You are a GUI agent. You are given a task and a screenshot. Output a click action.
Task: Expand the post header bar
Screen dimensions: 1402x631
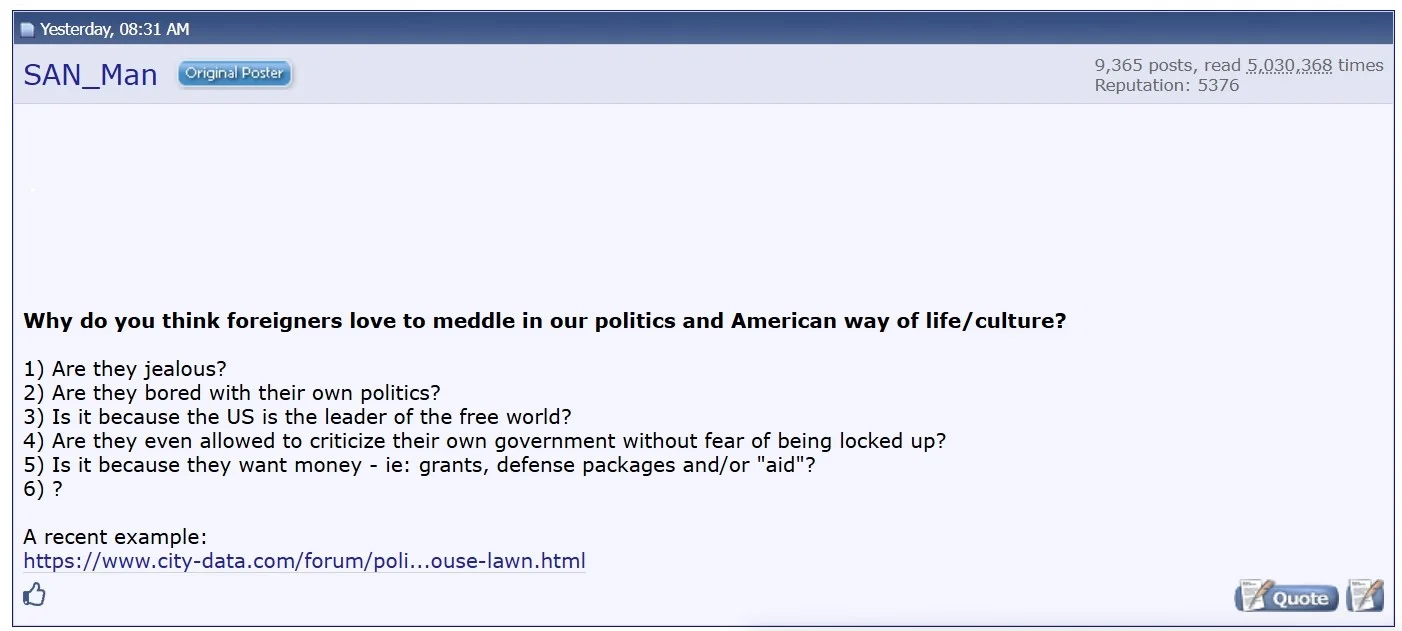coord(700,29)
